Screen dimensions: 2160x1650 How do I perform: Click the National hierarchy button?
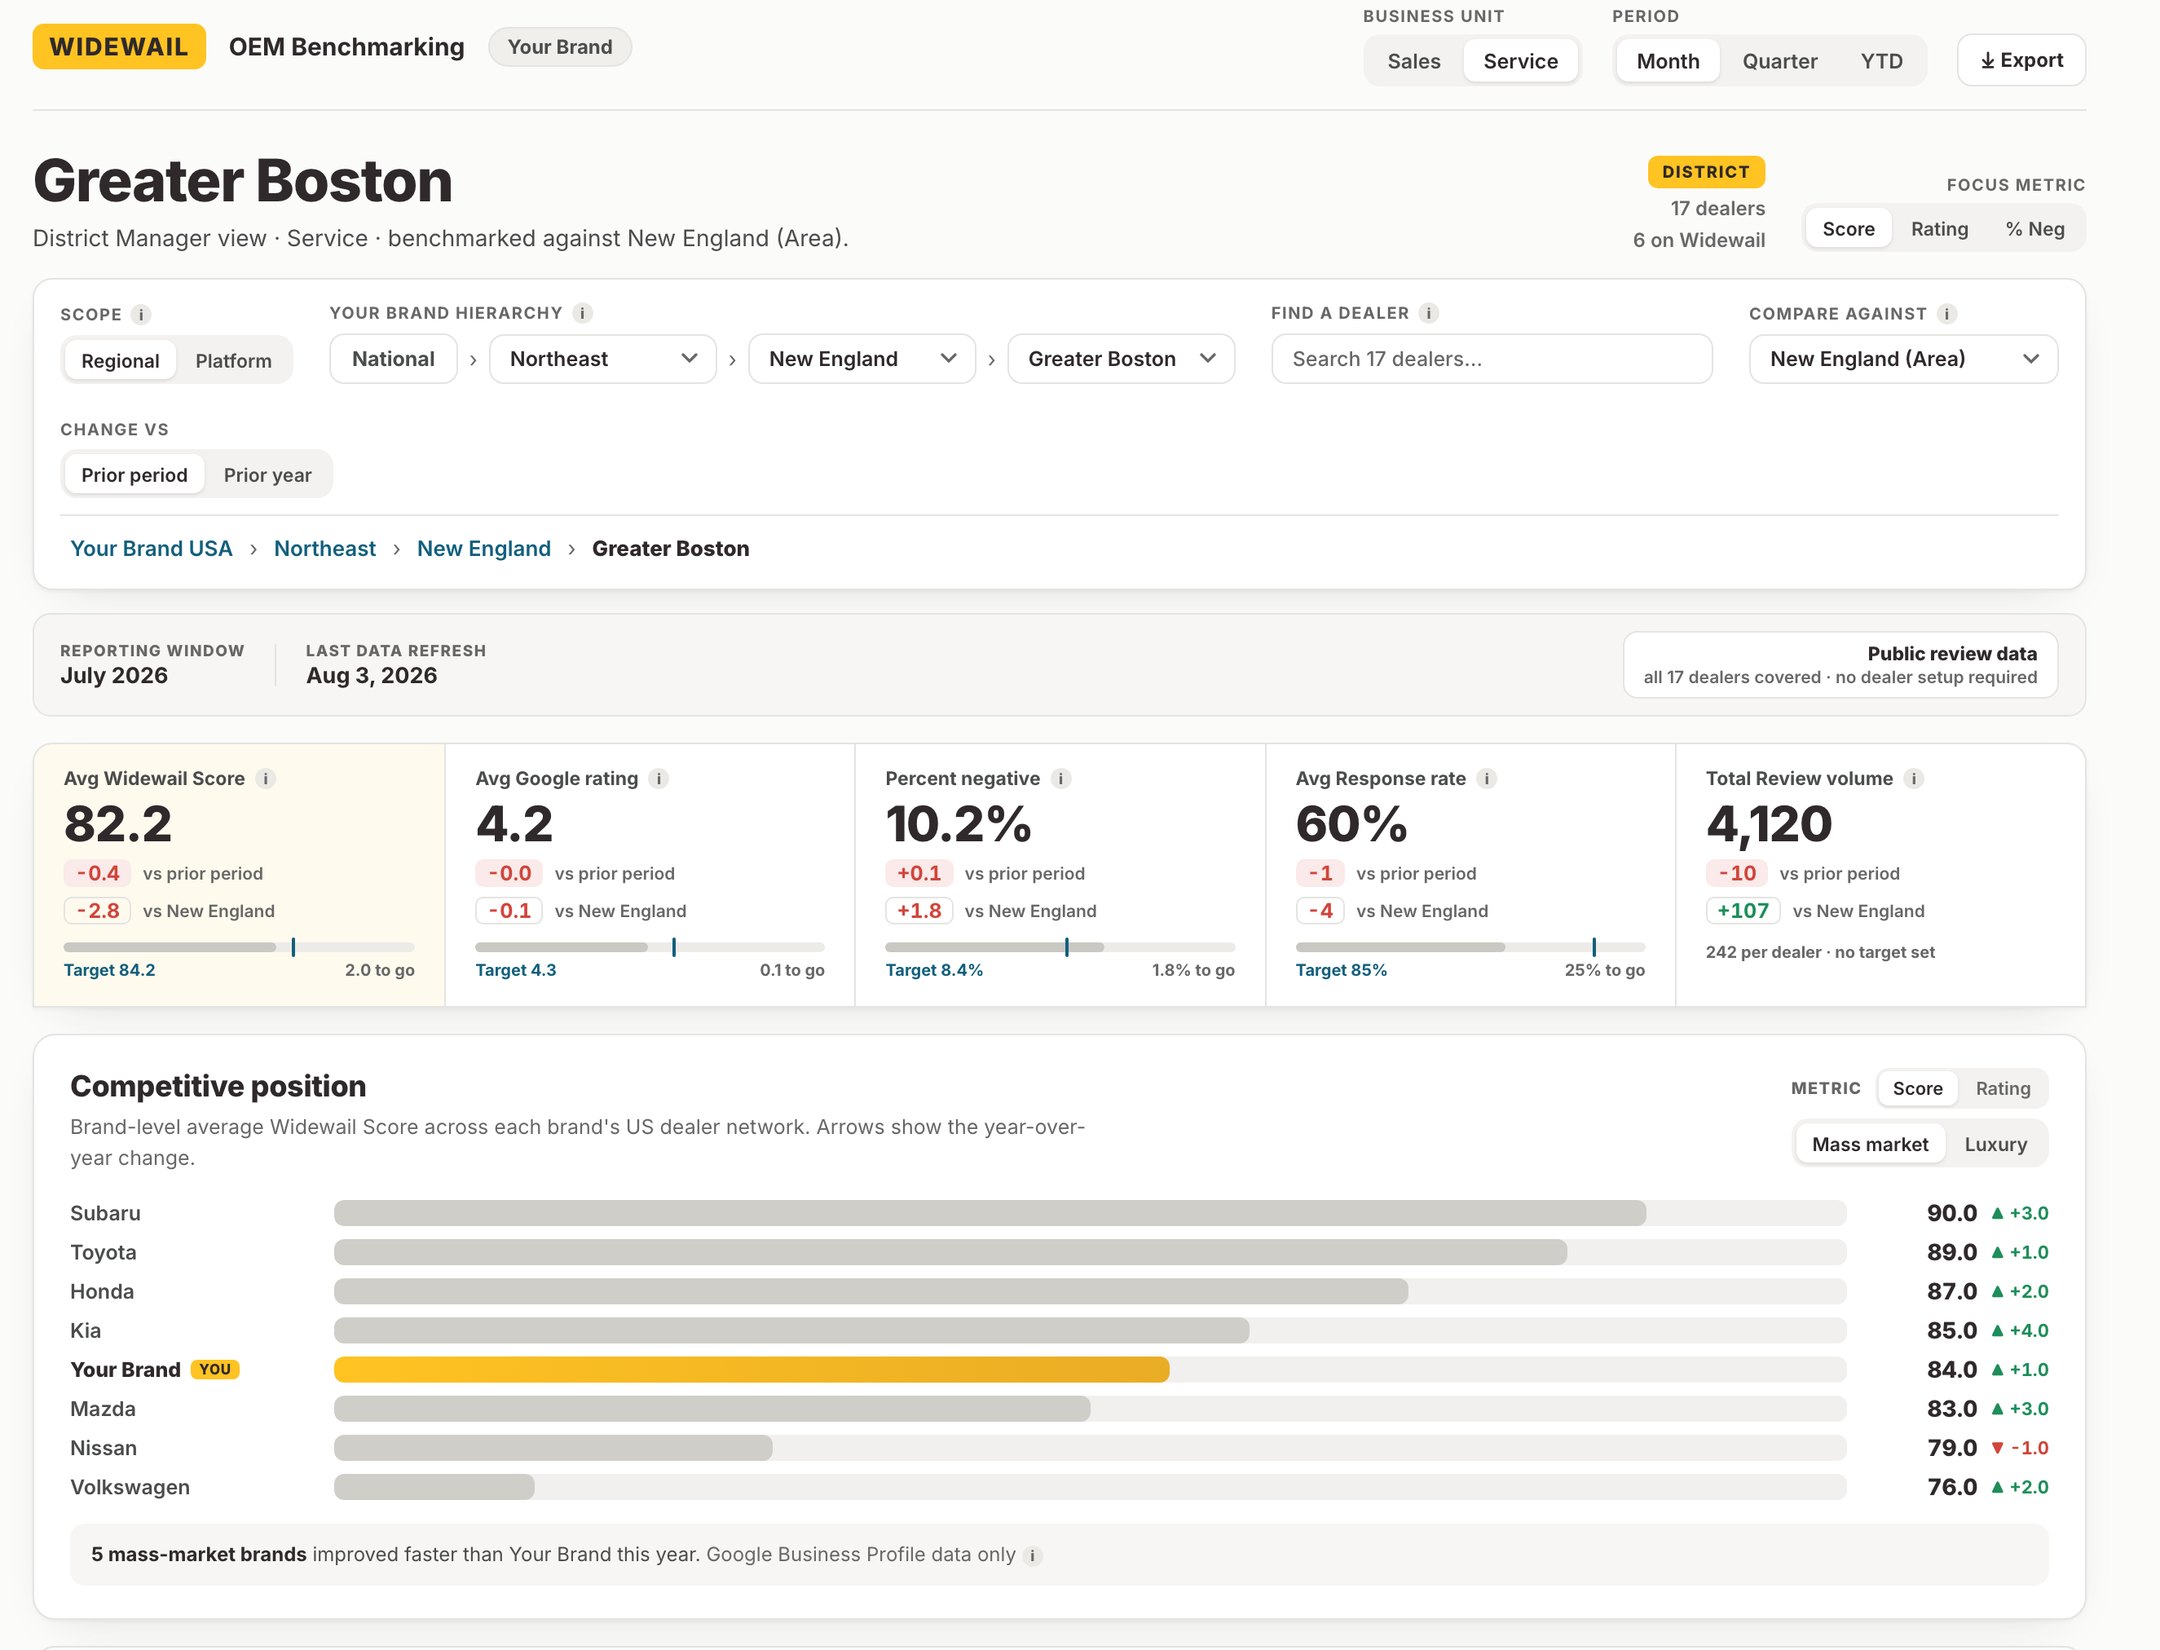(393, 359)
